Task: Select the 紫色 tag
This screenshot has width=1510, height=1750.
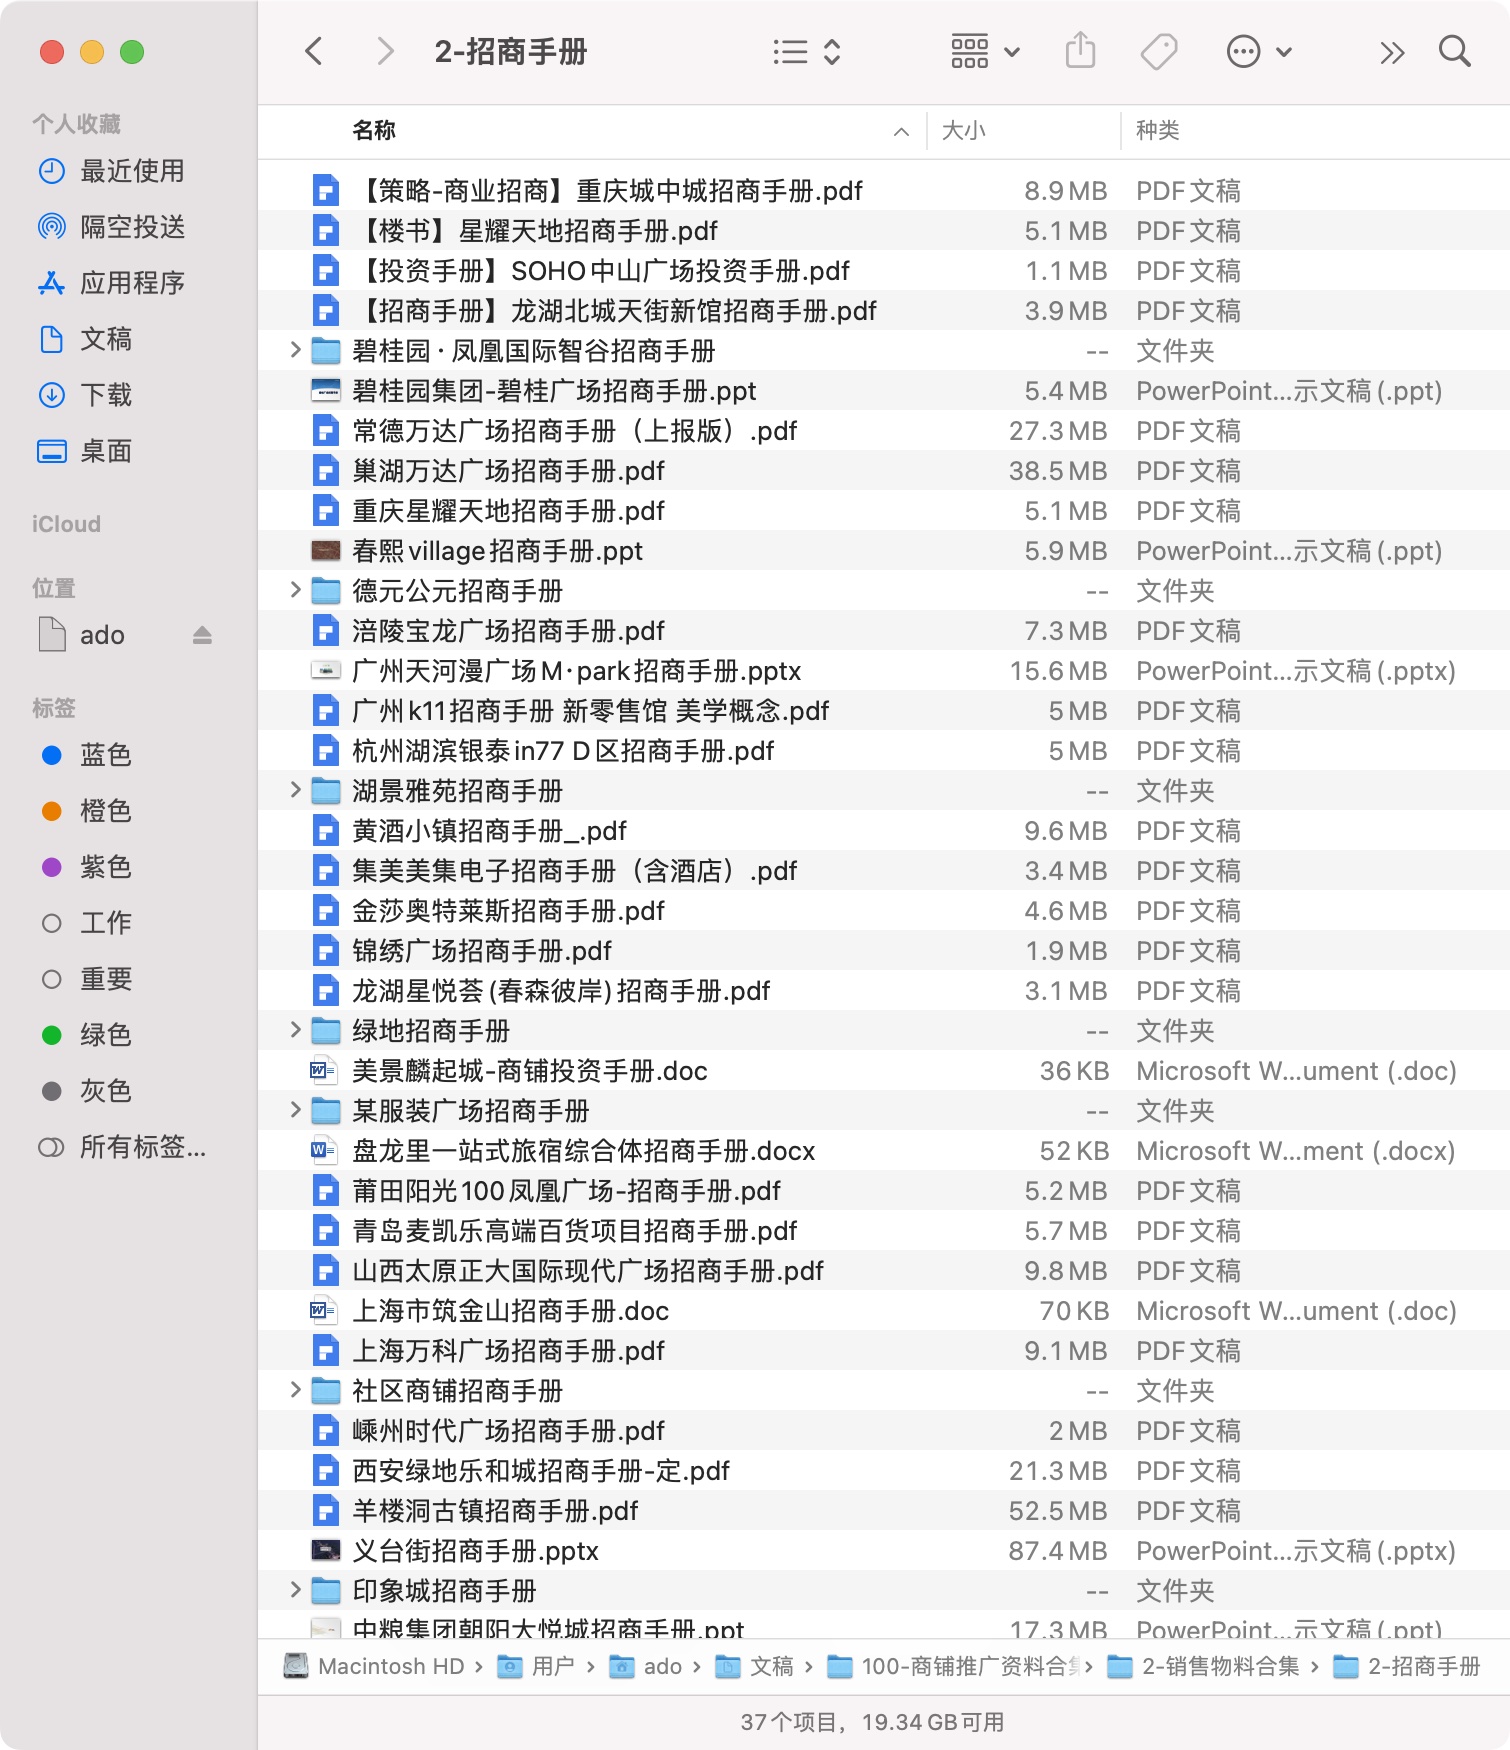Action: 106,867
